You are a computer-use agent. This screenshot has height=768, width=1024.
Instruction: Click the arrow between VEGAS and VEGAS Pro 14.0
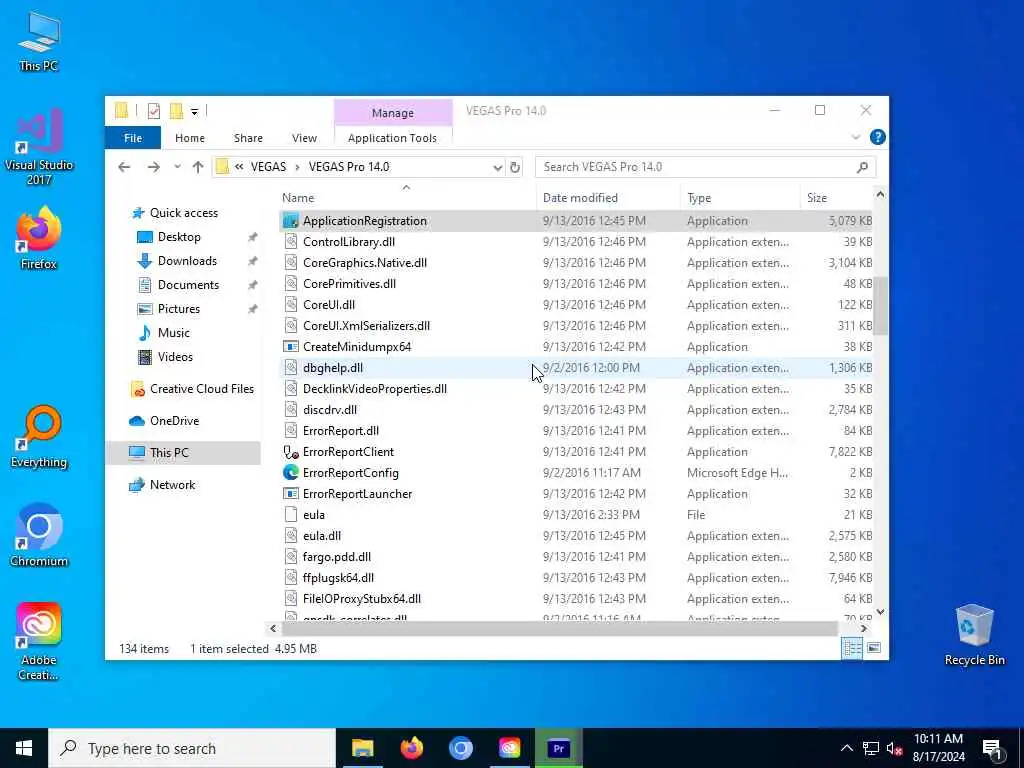297,167
